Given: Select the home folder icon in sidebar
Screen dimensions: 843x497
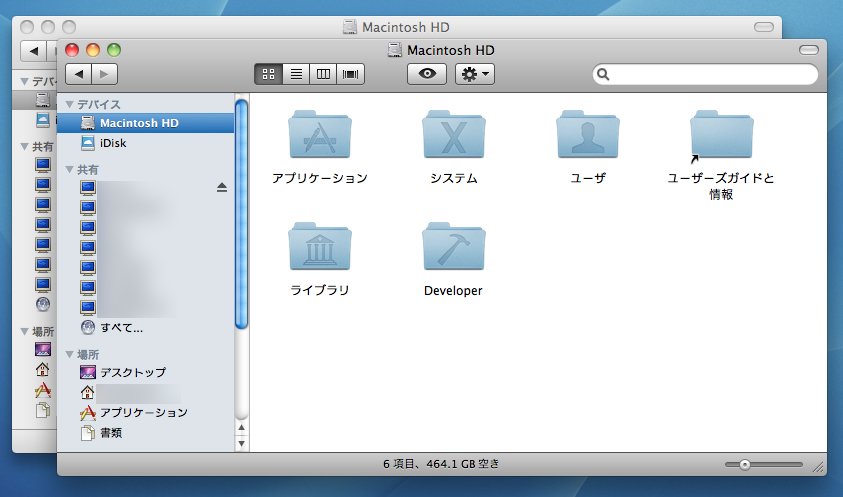Looking at the screenshot, I should 87,392.
